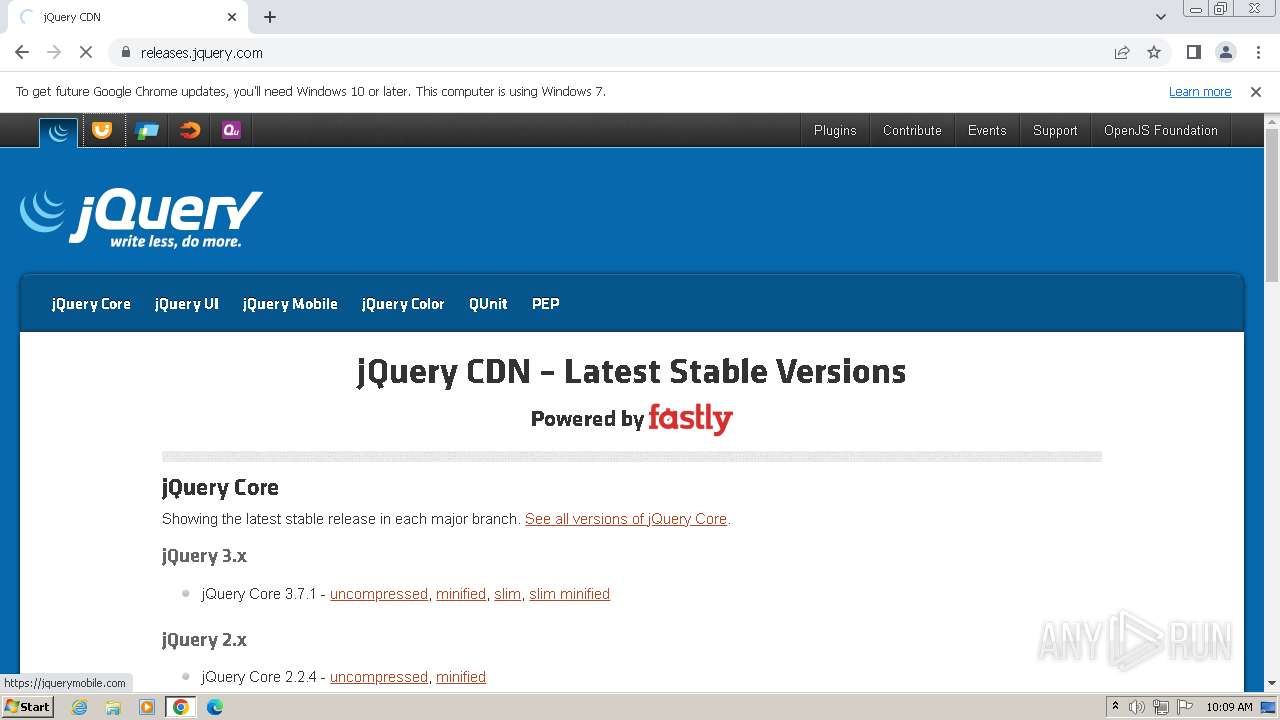Click the scrollbar up arrow

(1272, 120)
